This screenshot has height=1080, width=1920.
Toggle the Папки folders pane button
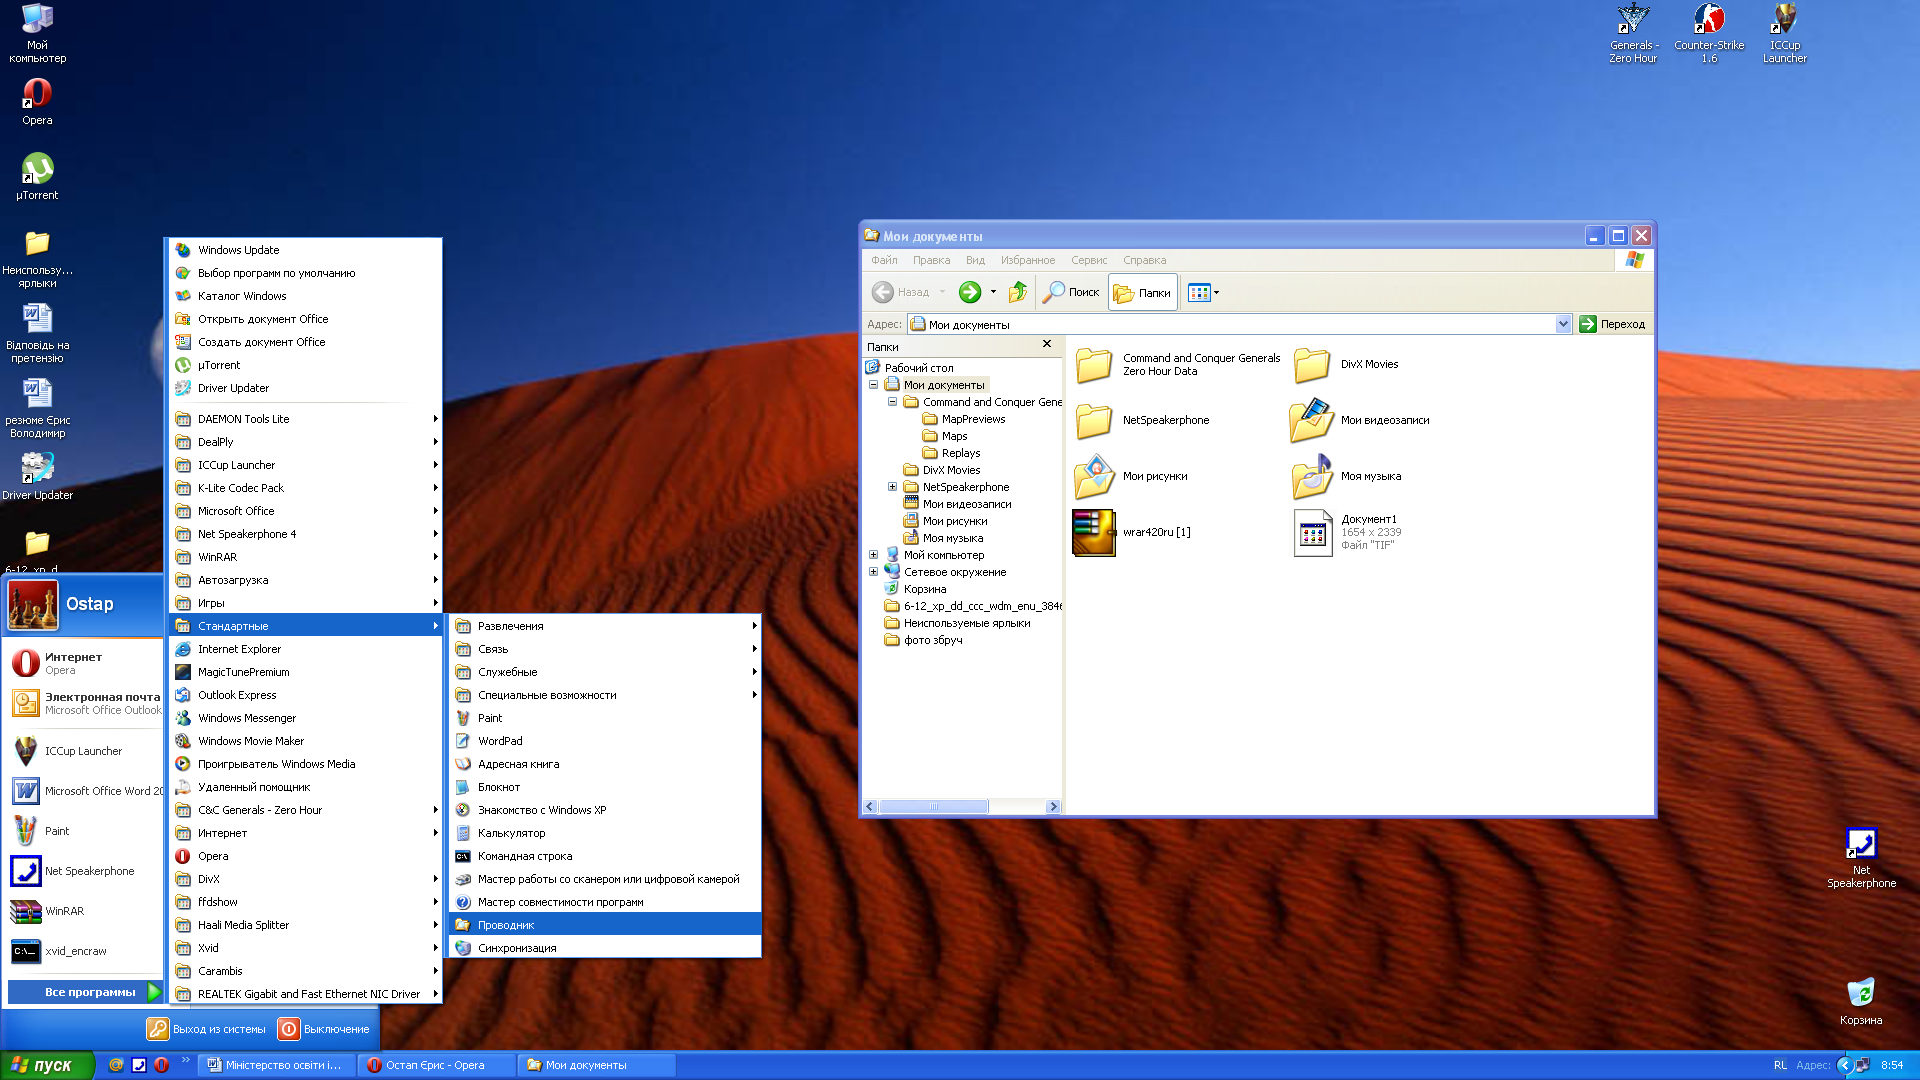click(x=1142, y=292)
